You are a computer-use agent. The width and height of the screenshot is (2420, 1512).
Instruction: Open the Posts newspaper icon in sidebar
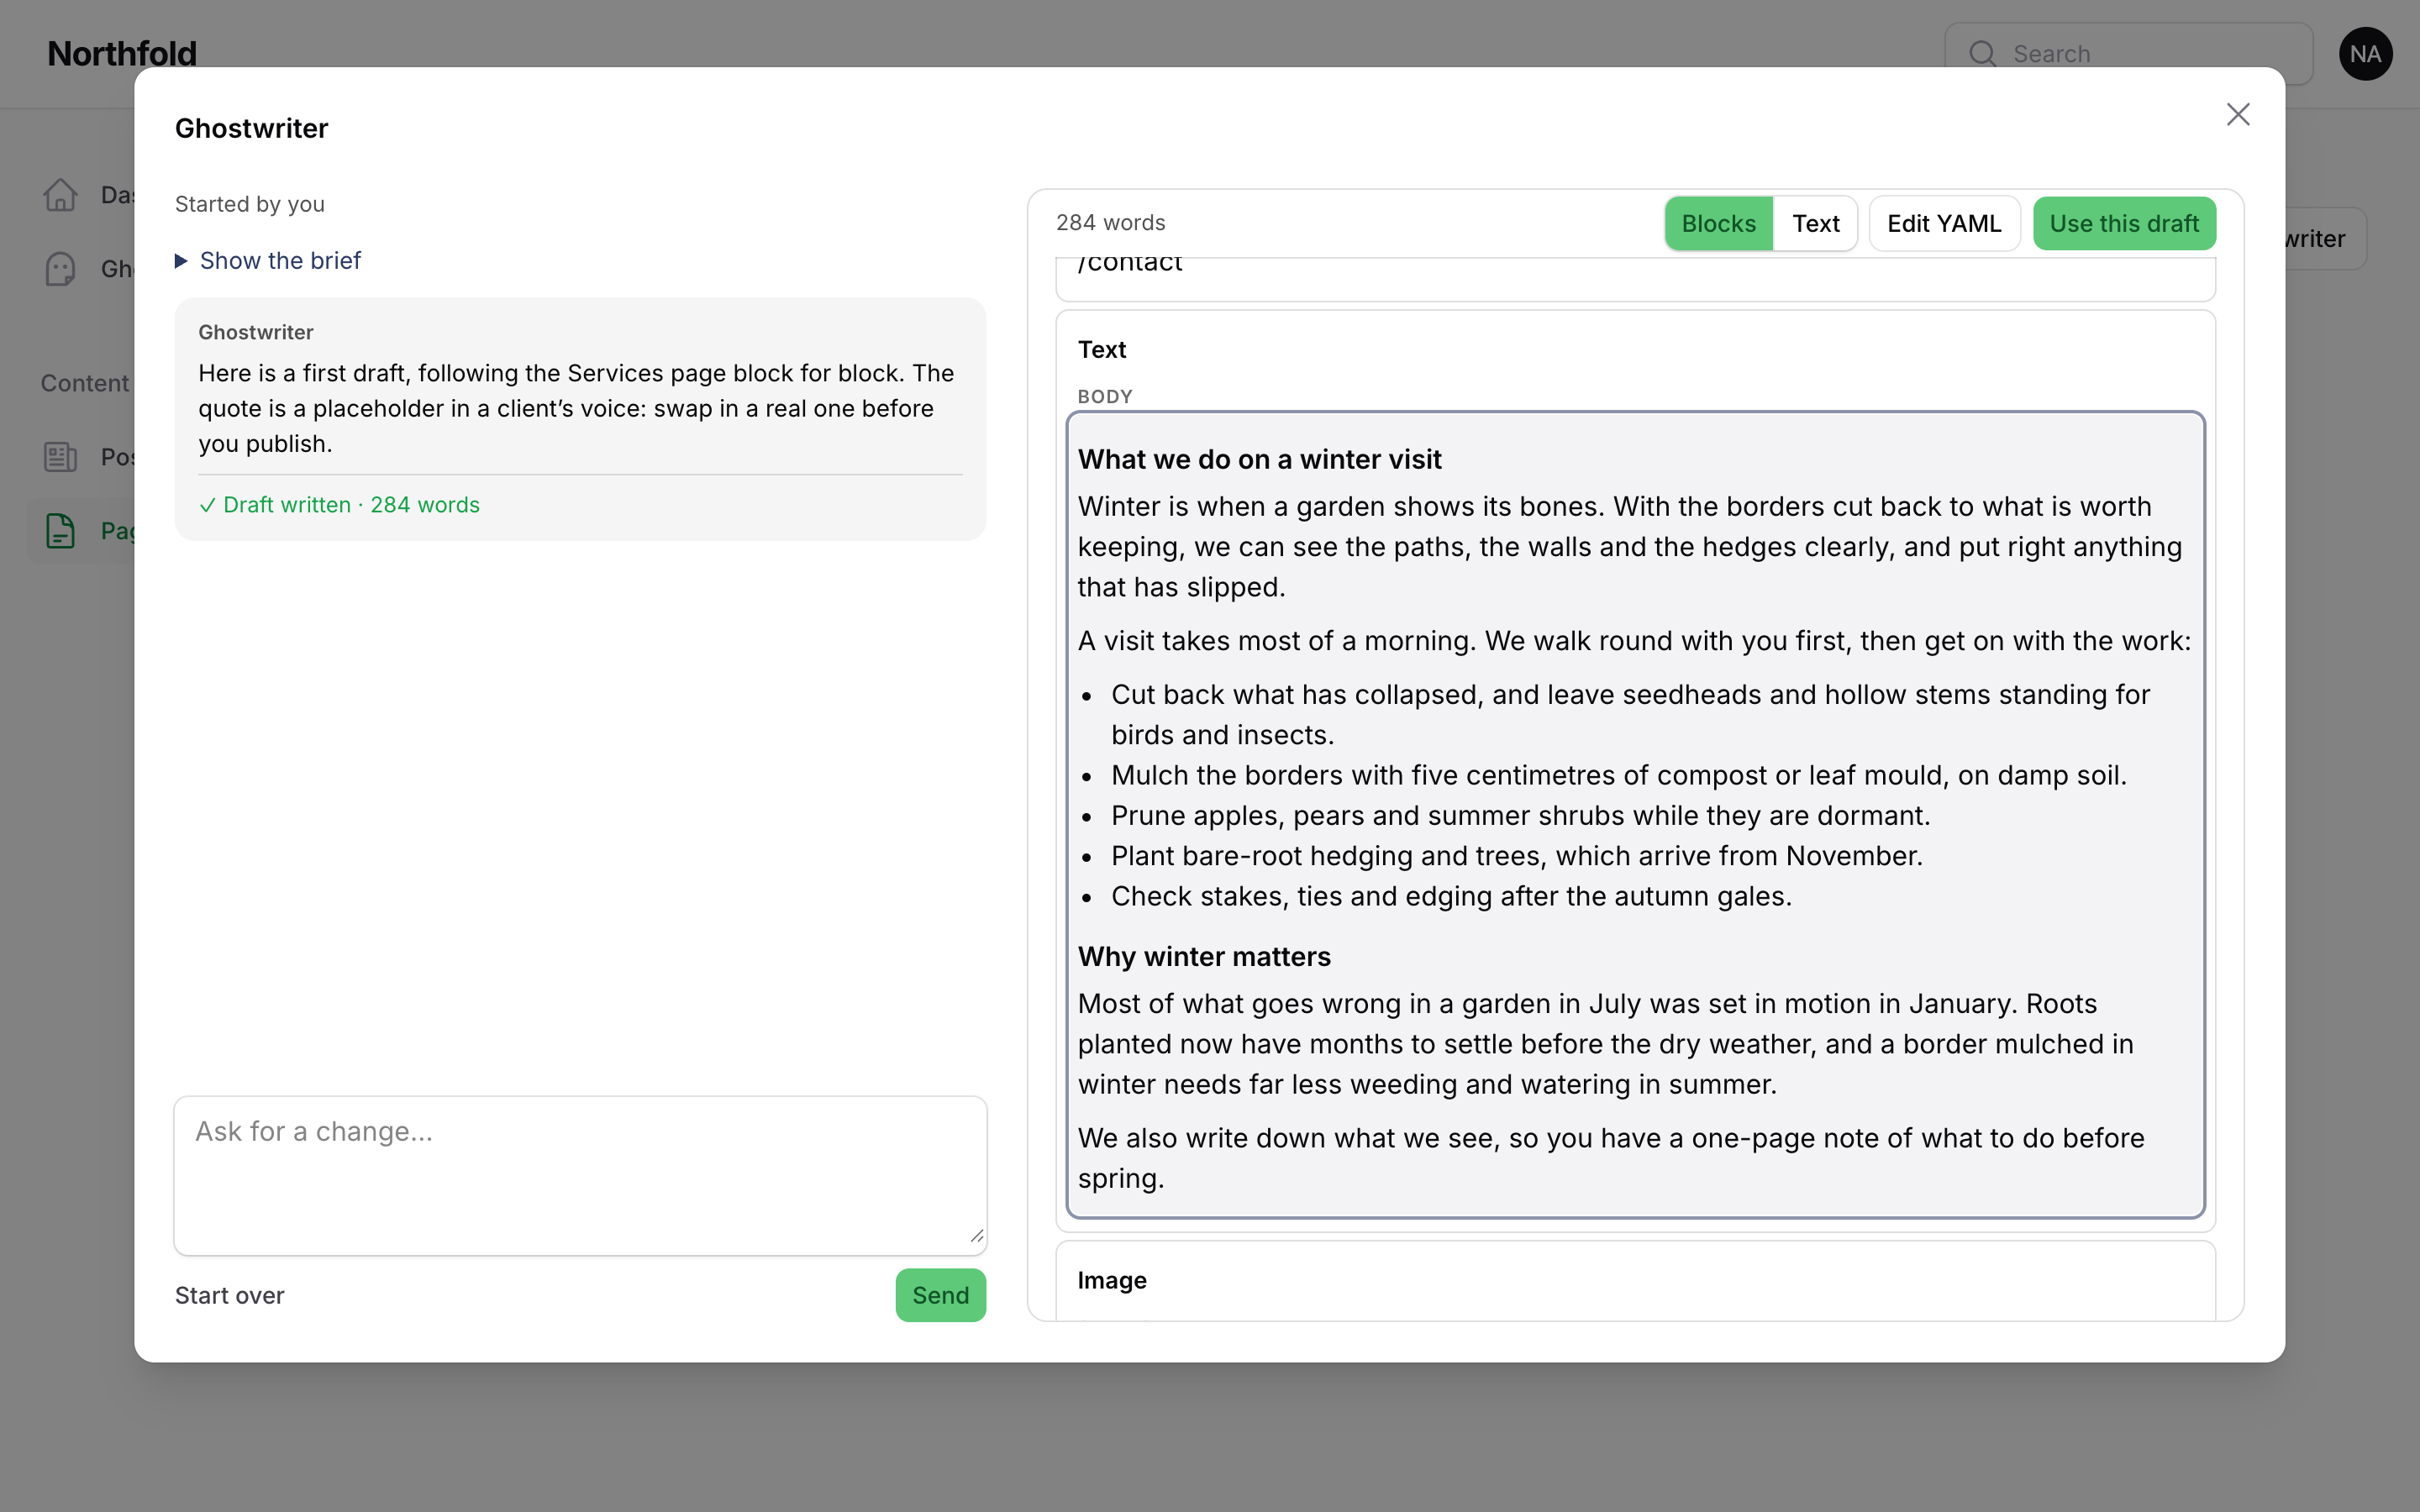(x=60, y=457)
